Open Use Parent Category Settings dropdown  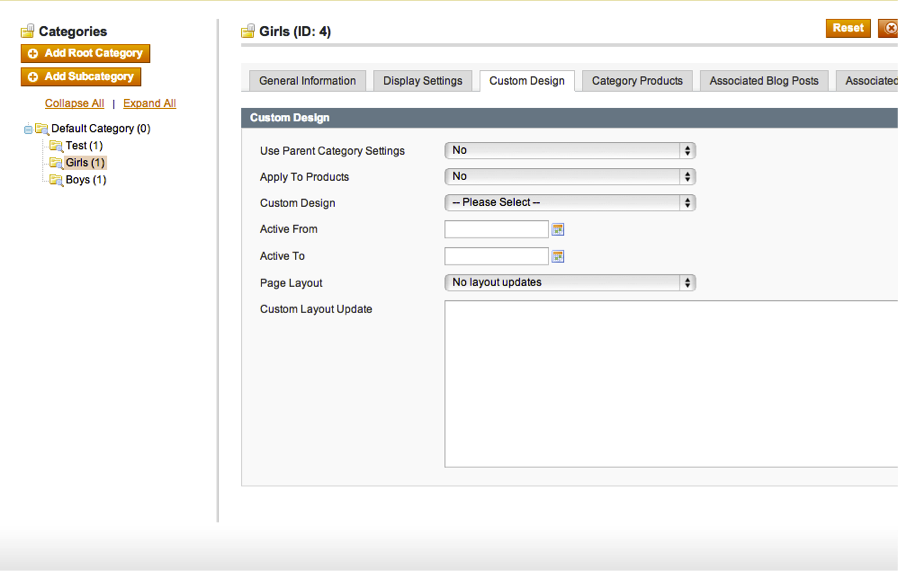(x=570, y=151)
